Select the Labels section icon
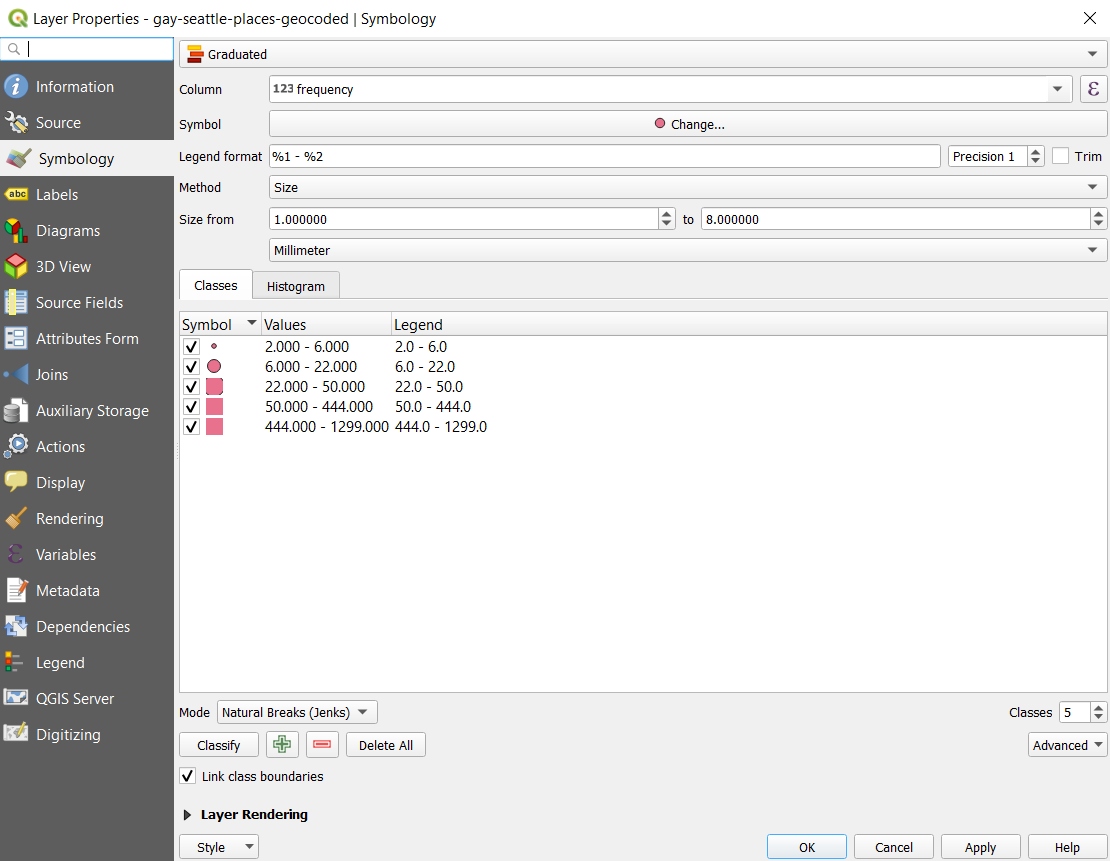1110x861 pixels. tap(16, 195)
